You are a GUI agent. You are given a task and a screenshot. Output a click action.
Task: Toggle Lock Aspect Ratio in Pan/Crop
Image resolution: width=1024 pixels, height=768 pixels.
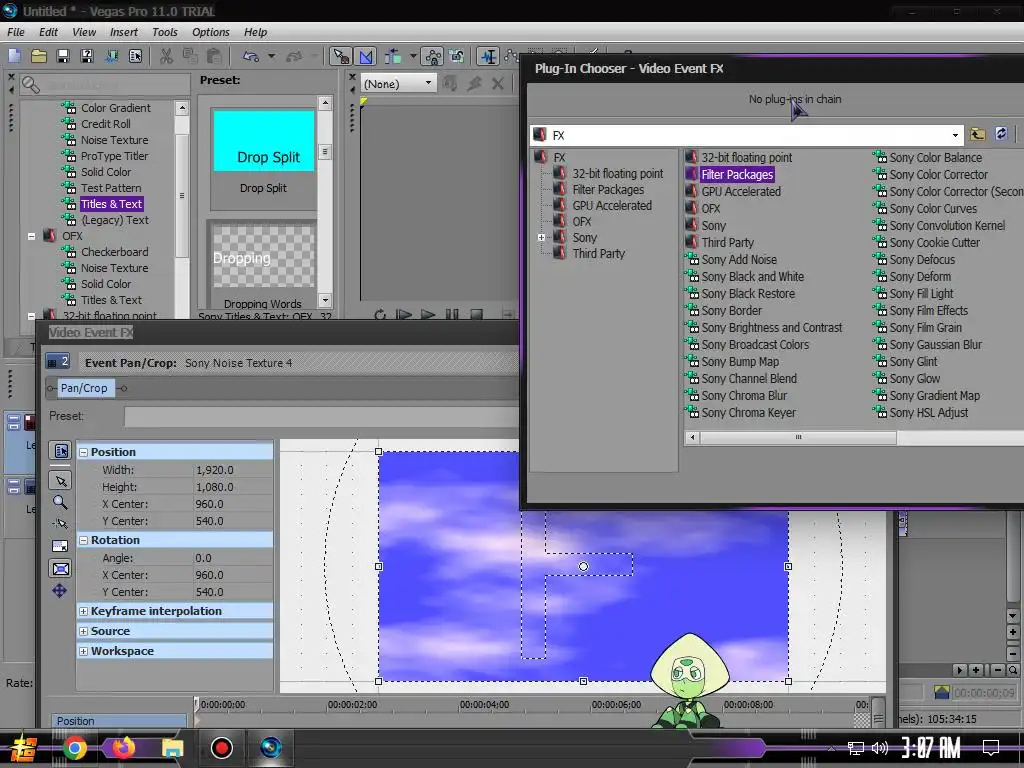[x=60, y=546]
